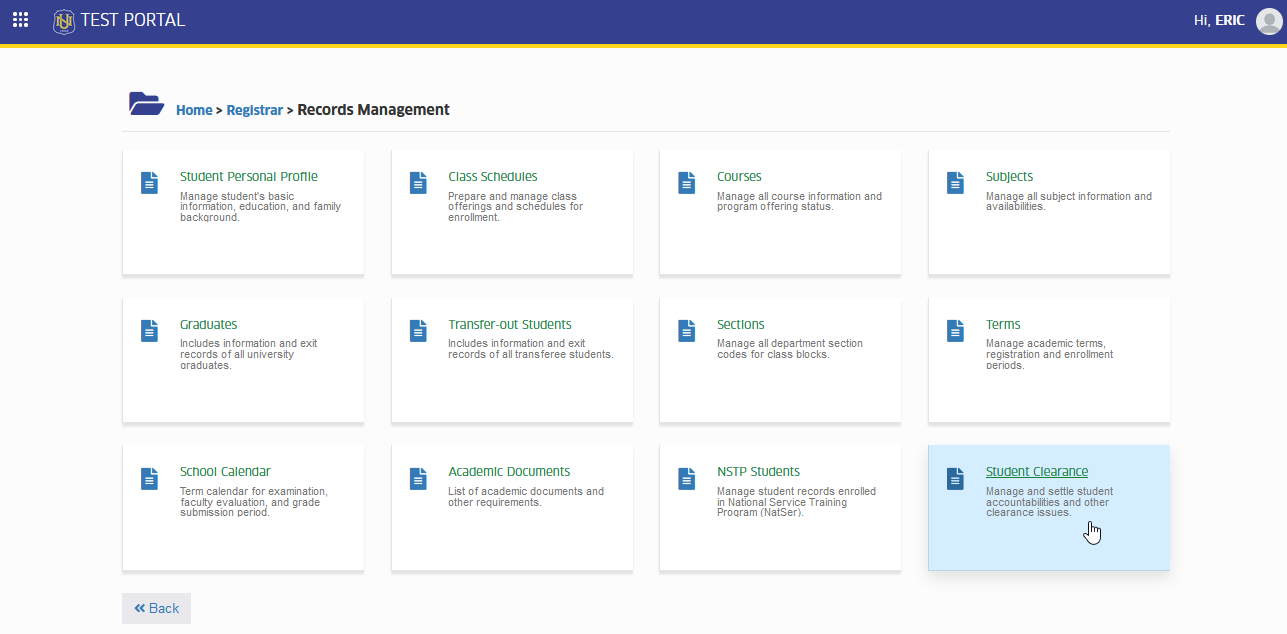Click description 'Term calendar for examination, faculty evaluation'

tap(254, 502)
